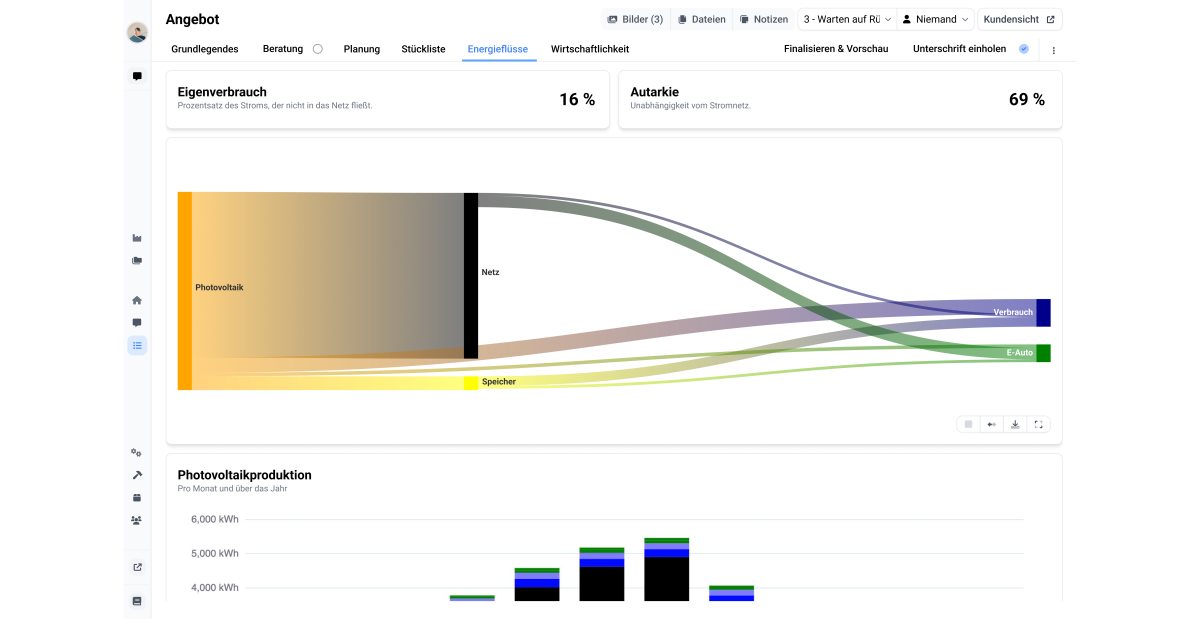
Task: Click 'Unabhängigkeit vom Stromnetz.' description
Action: click(690, 105)
